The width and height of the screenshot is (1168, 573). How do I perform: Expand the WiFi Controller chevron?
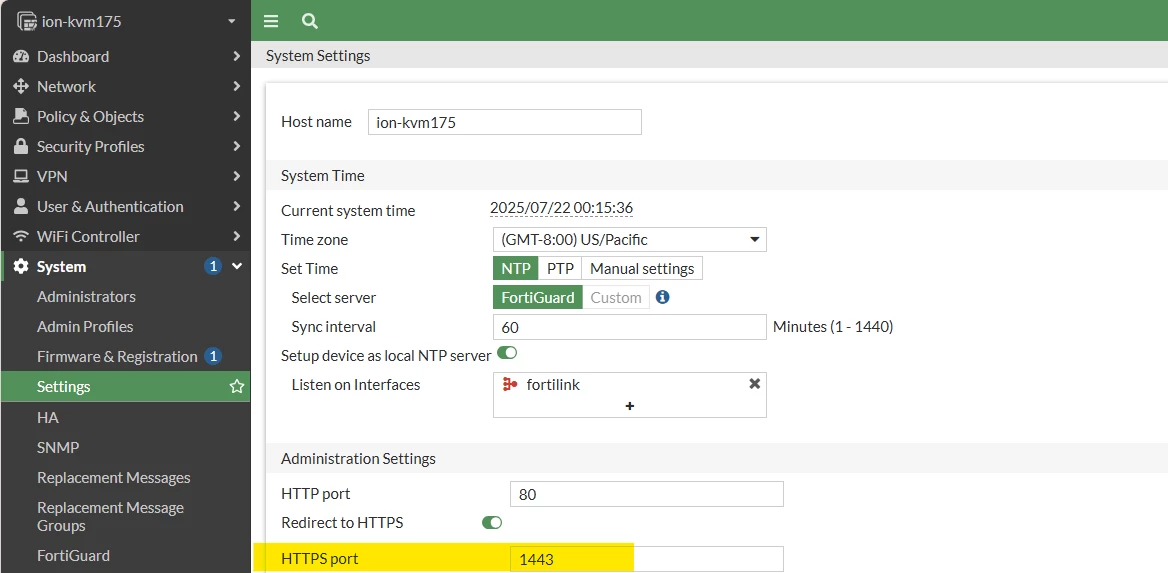[x=237, y=236]
